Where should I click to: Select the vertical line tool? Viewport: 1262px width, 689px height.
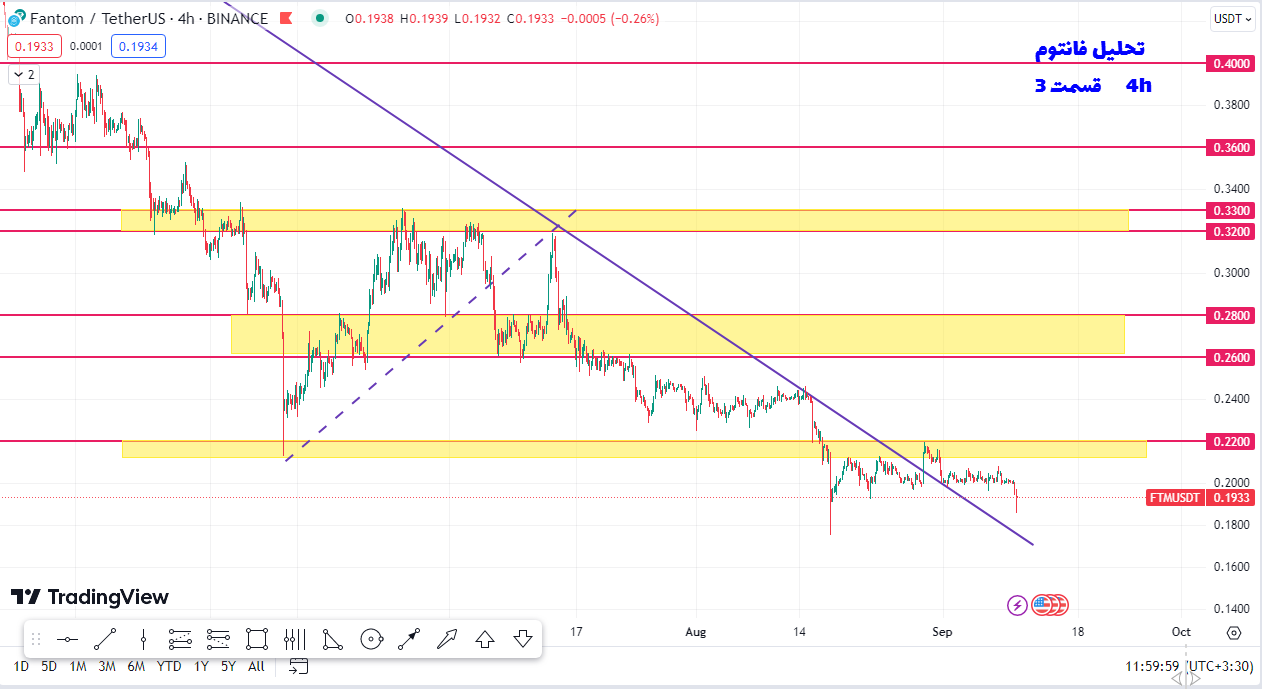click(x=143, y=639)
